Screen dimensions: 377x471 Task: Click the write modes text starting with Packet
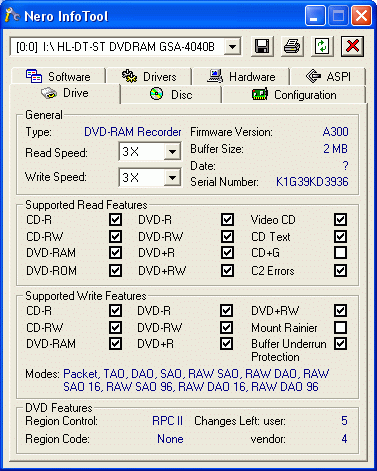pyautogui.click(x=196, y=380)
